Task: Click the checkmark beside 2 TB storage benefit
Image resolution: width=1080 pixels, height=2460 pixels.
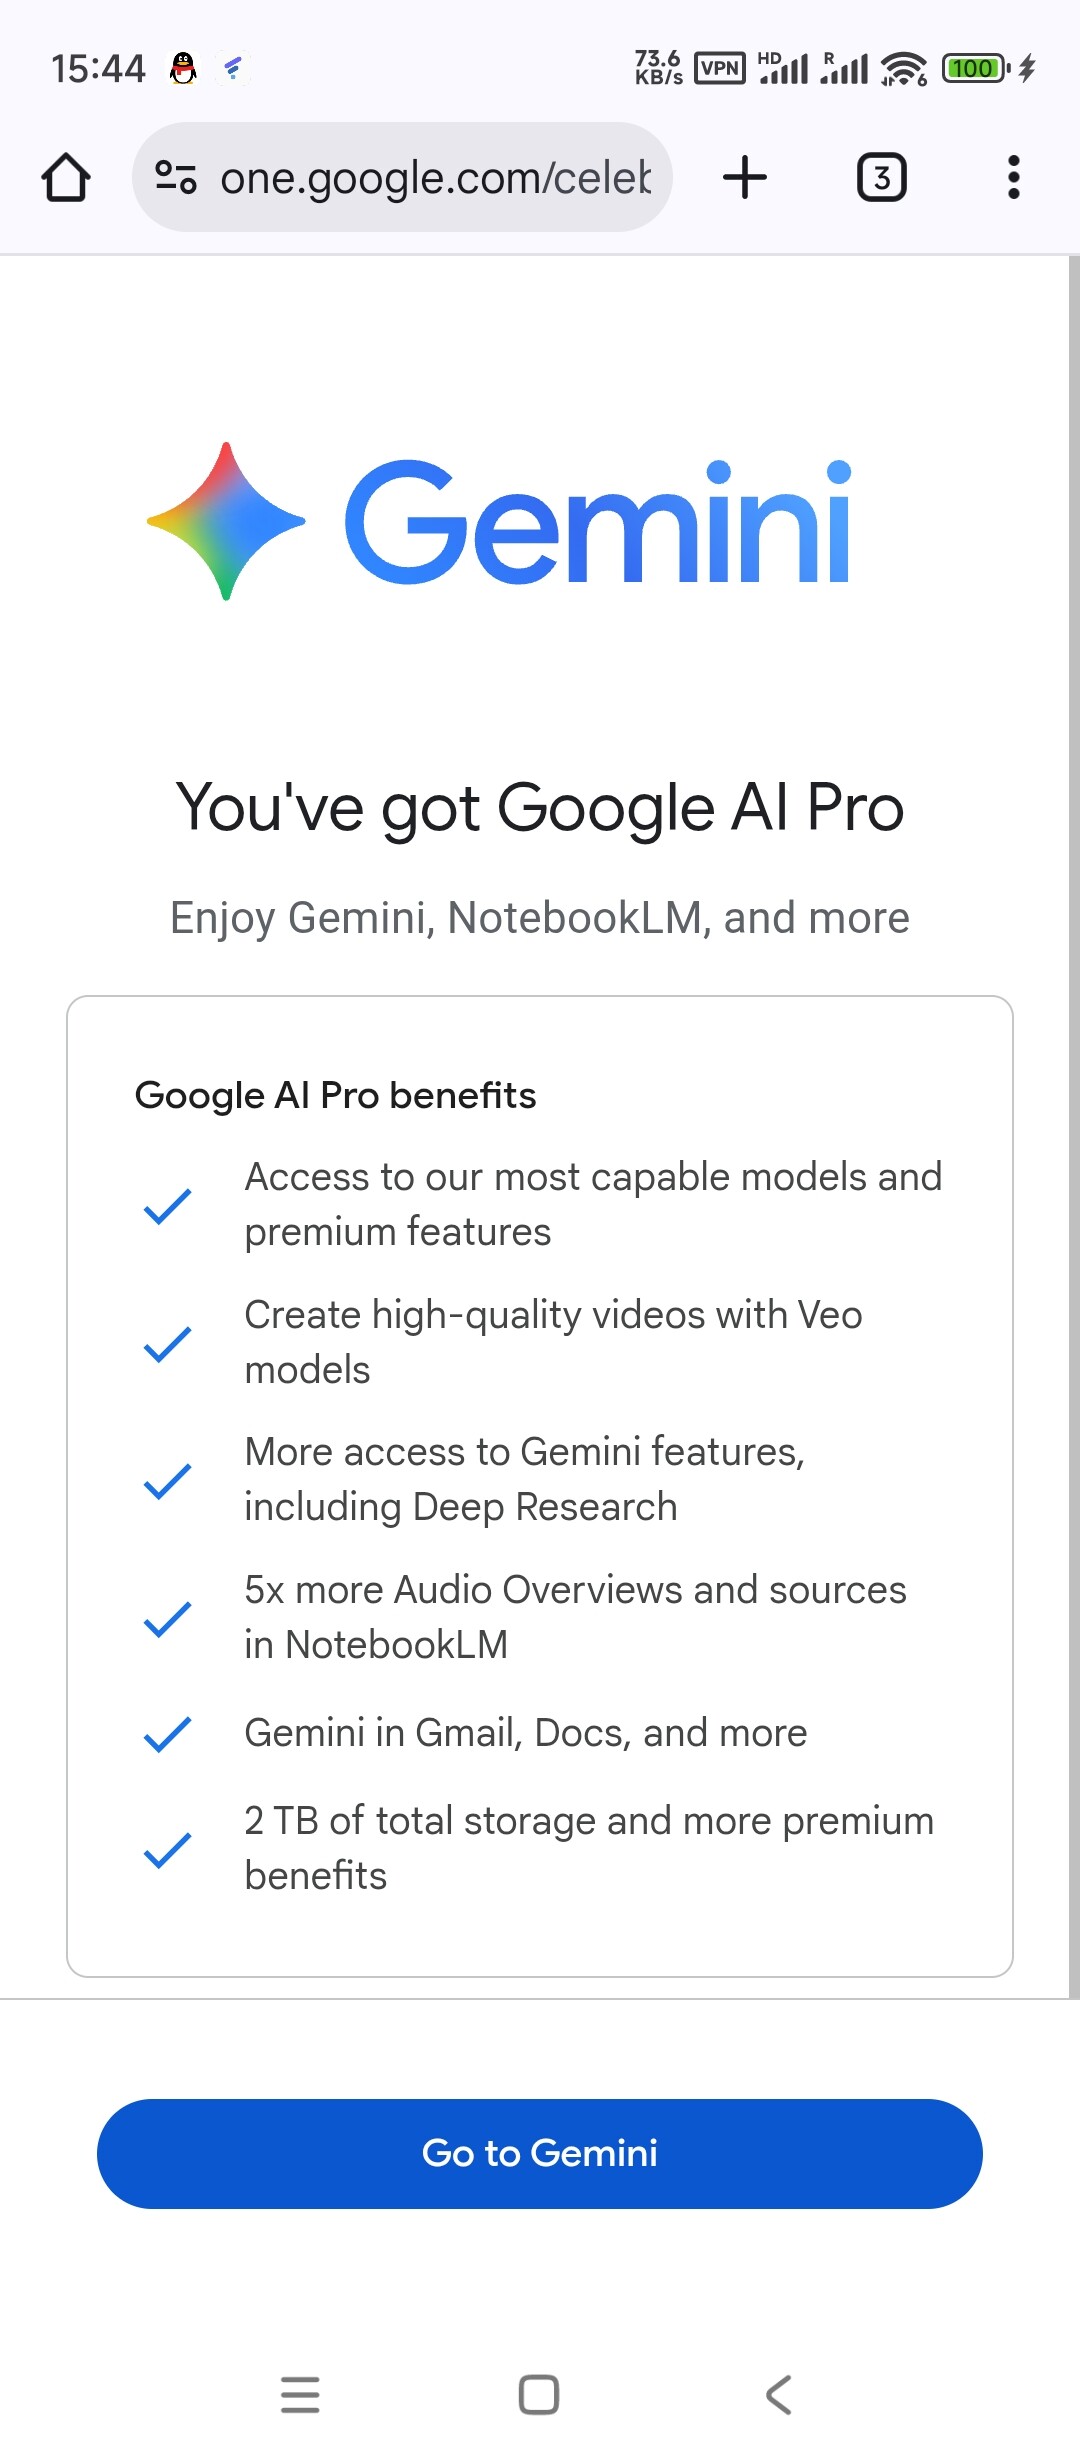Action: point(168,1850)
